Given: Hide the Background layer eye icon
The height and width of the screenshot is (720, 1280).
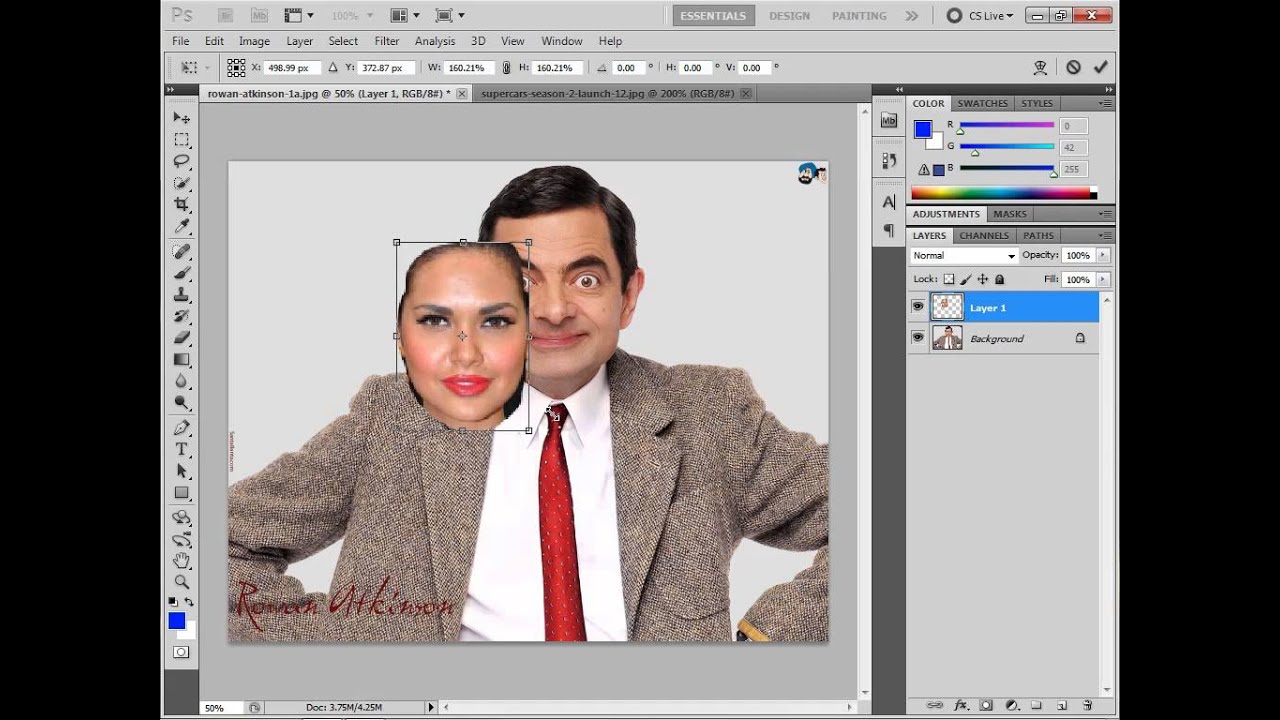Looking at the screenshot, I should [918, 338].
